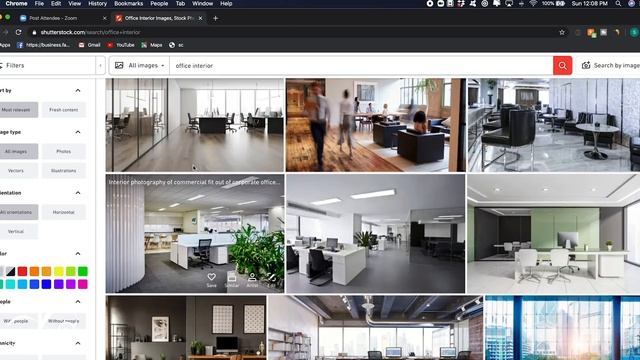The height and width of the screenshot is (360, 640).
Task: Choose Horizontal orientation filter
Action: pos(64,212)
